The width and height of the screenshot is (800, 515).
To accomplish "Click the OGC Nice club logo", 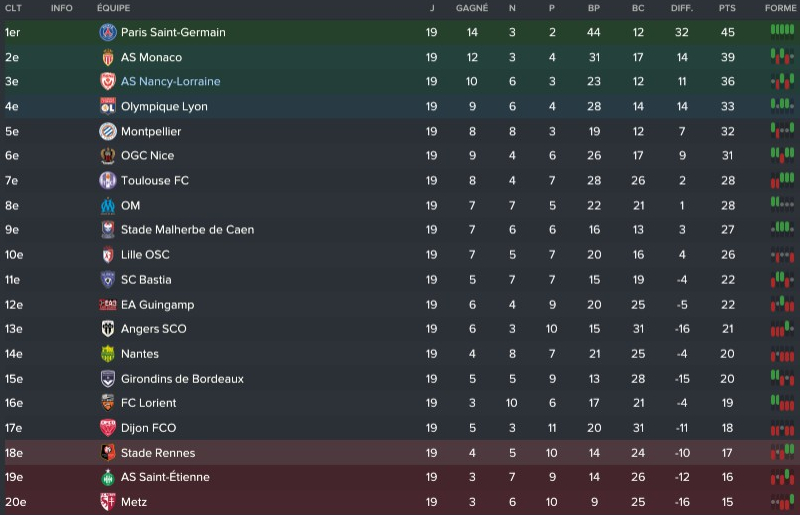I will point(108,155).
